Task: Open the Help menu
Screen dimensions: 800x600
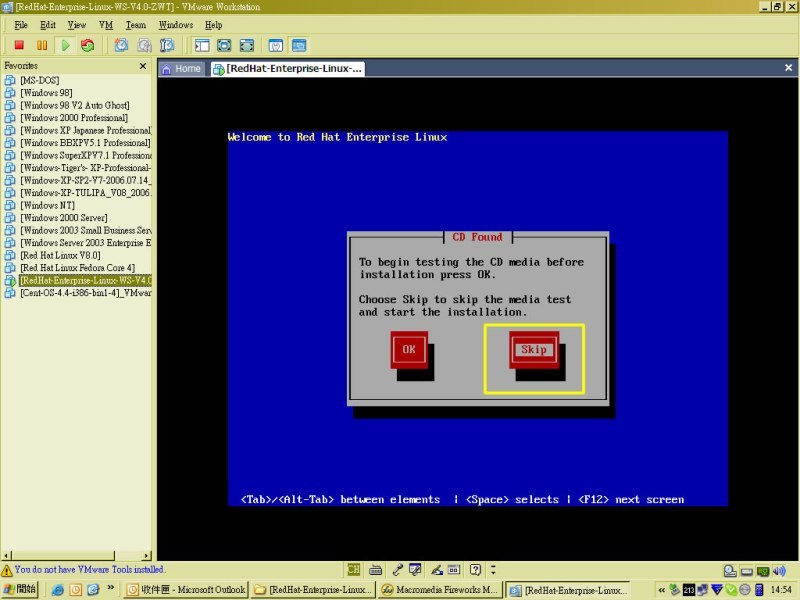Action: point(213,25)
